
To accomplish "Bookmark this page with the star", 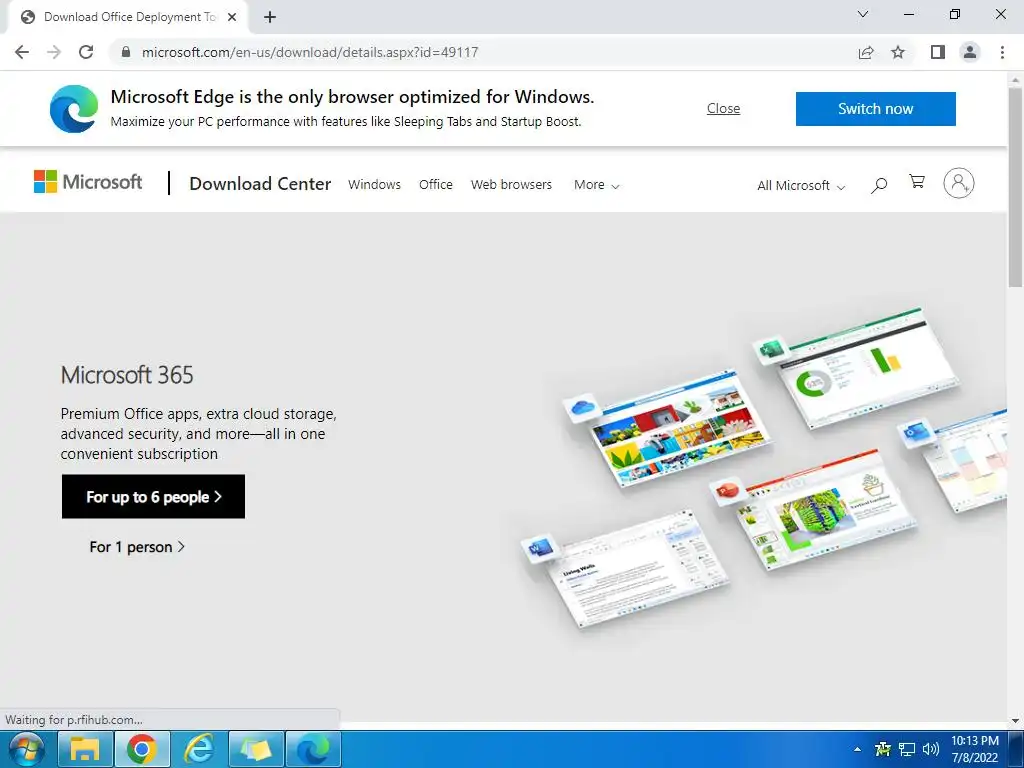I will click(898, 52).
